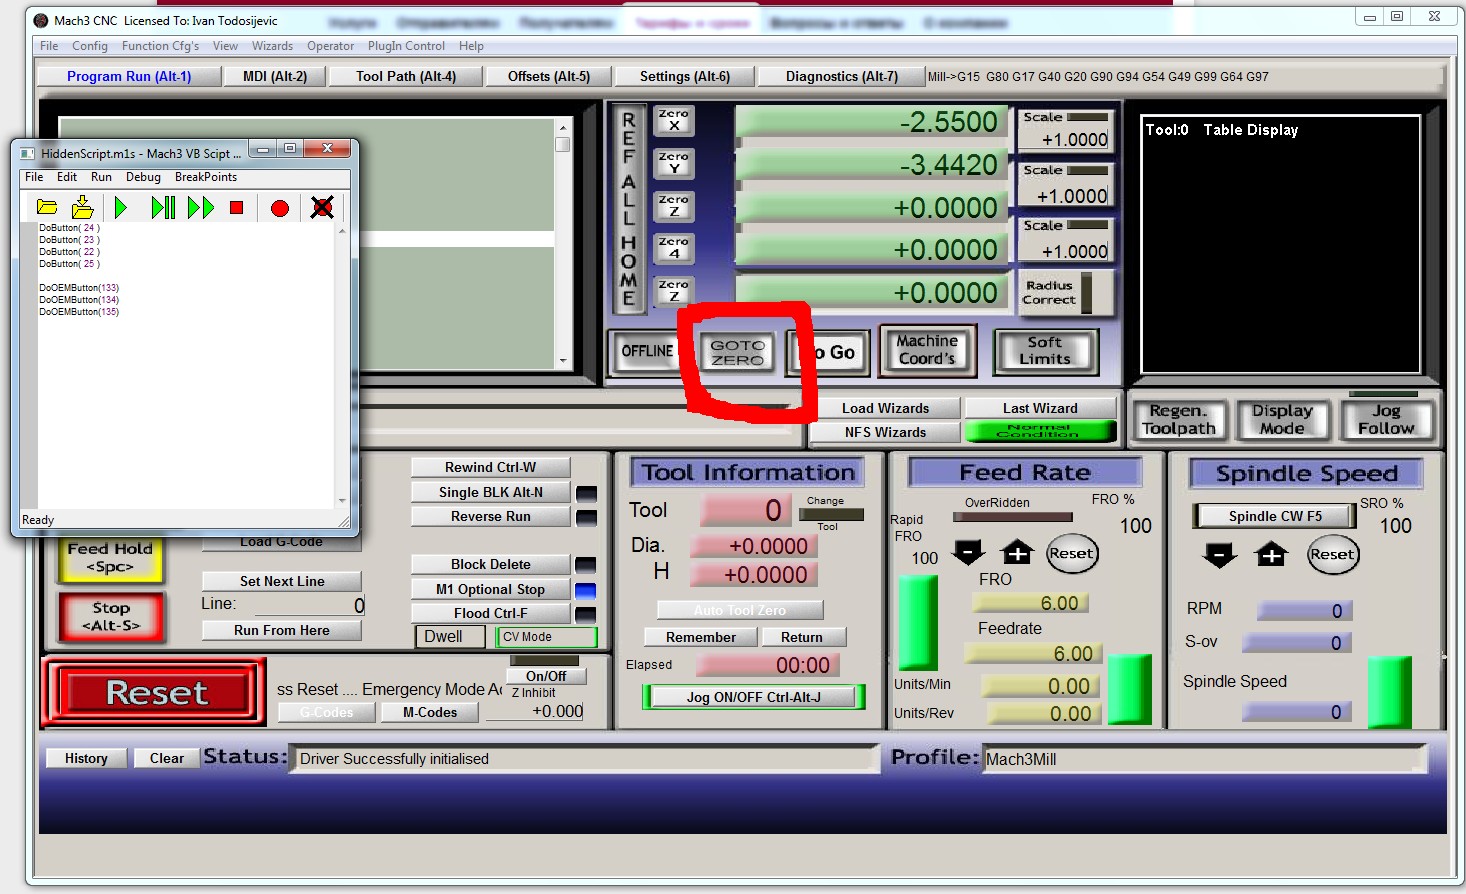This screenshot has width=1466, height=894.
Task: Click the Mach3 CNC title bar icon
Action: (41, 20)
